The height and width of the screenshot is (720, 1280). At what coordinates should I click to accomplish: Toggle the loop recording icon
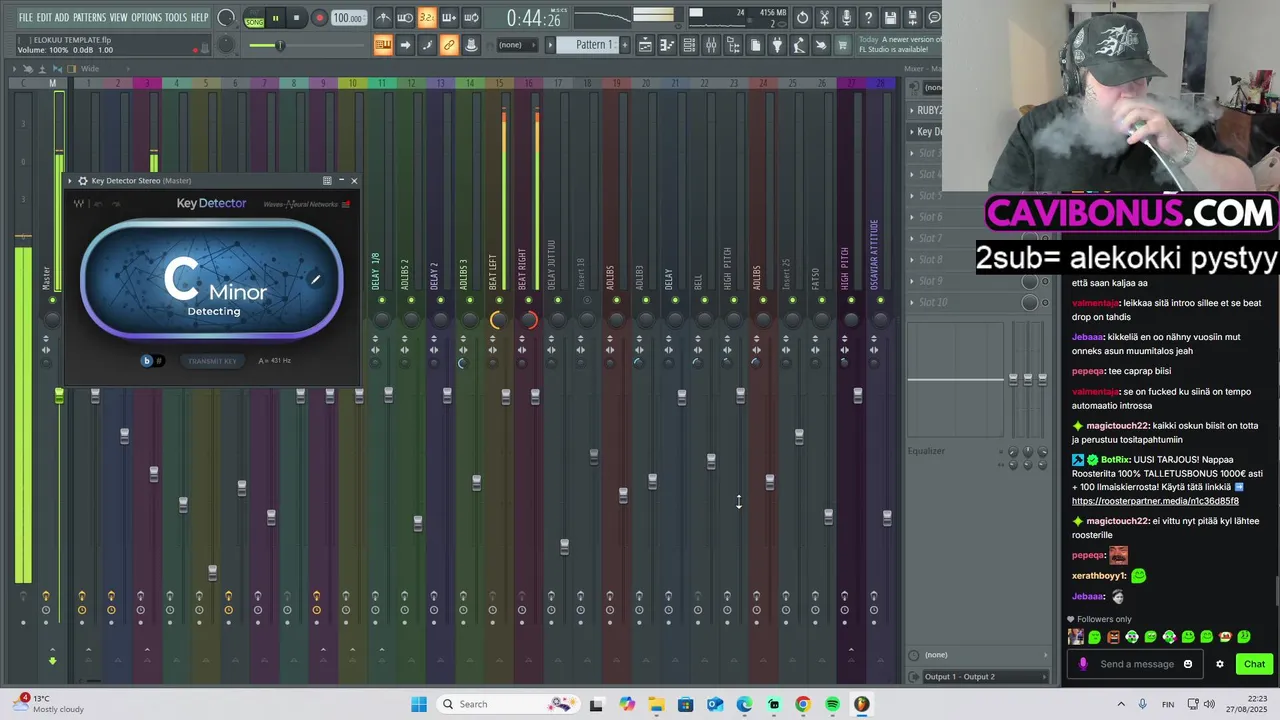click(471, 18)
